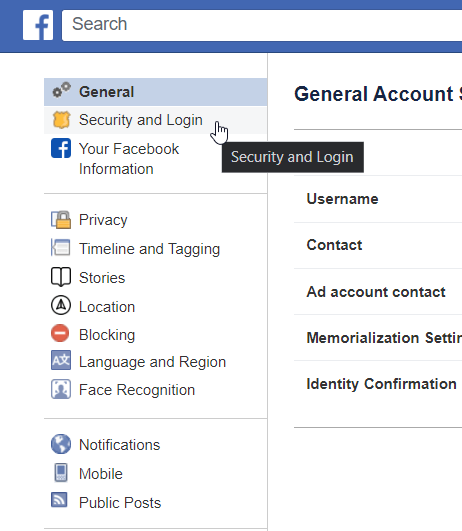Click the Timeline and Tagging icon

pyautogui.click(x=61, y=248)
